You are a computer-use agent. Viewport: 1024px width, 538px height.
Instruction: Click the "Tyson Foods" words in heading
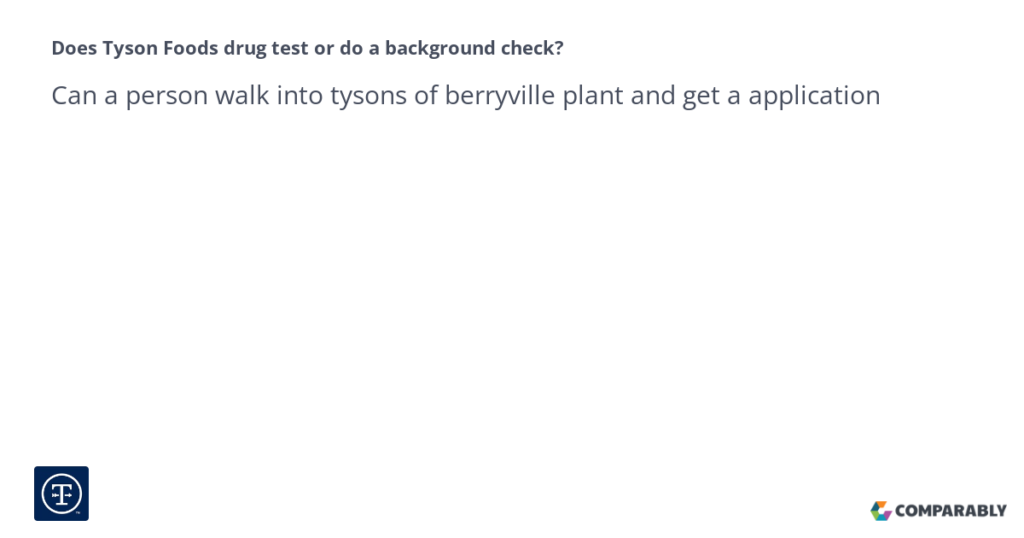pos(160,48)
